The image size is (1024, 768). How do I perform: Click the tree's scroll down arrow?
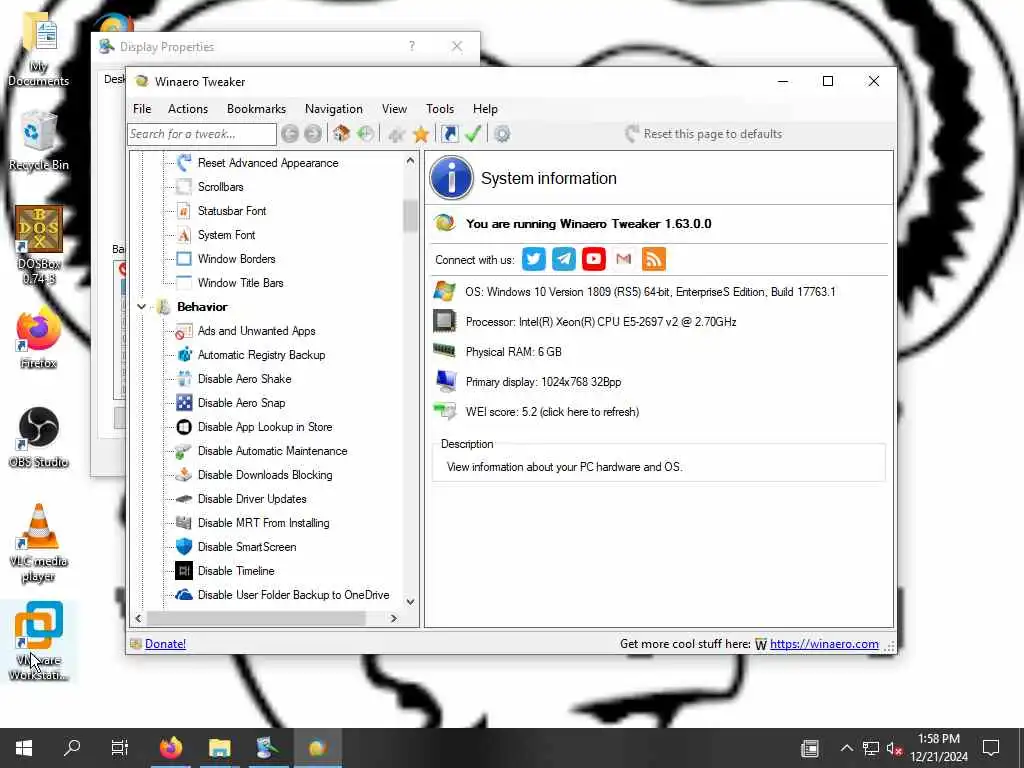coord(410,602)
